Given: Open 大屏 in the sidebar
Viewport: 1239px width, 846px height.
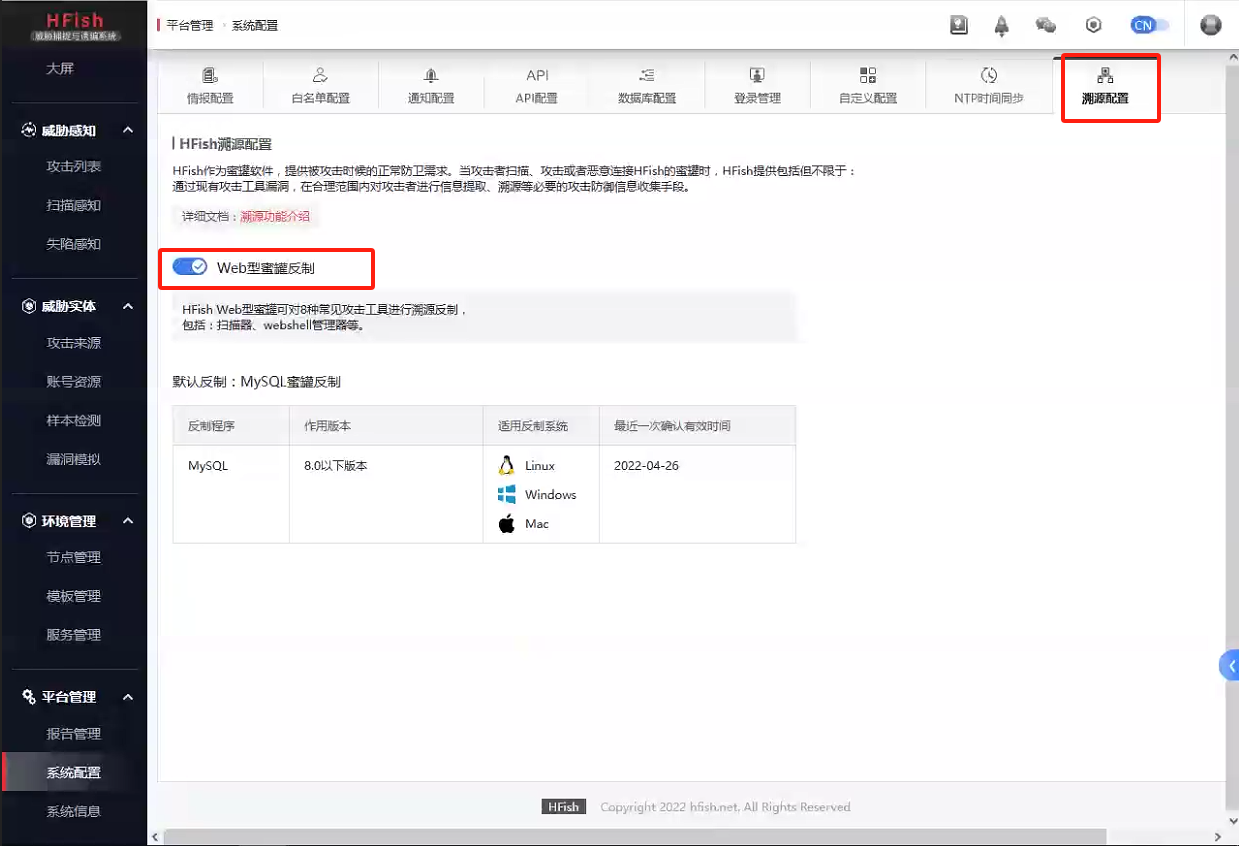Looking at the screenshot, I should coord(60,69).
